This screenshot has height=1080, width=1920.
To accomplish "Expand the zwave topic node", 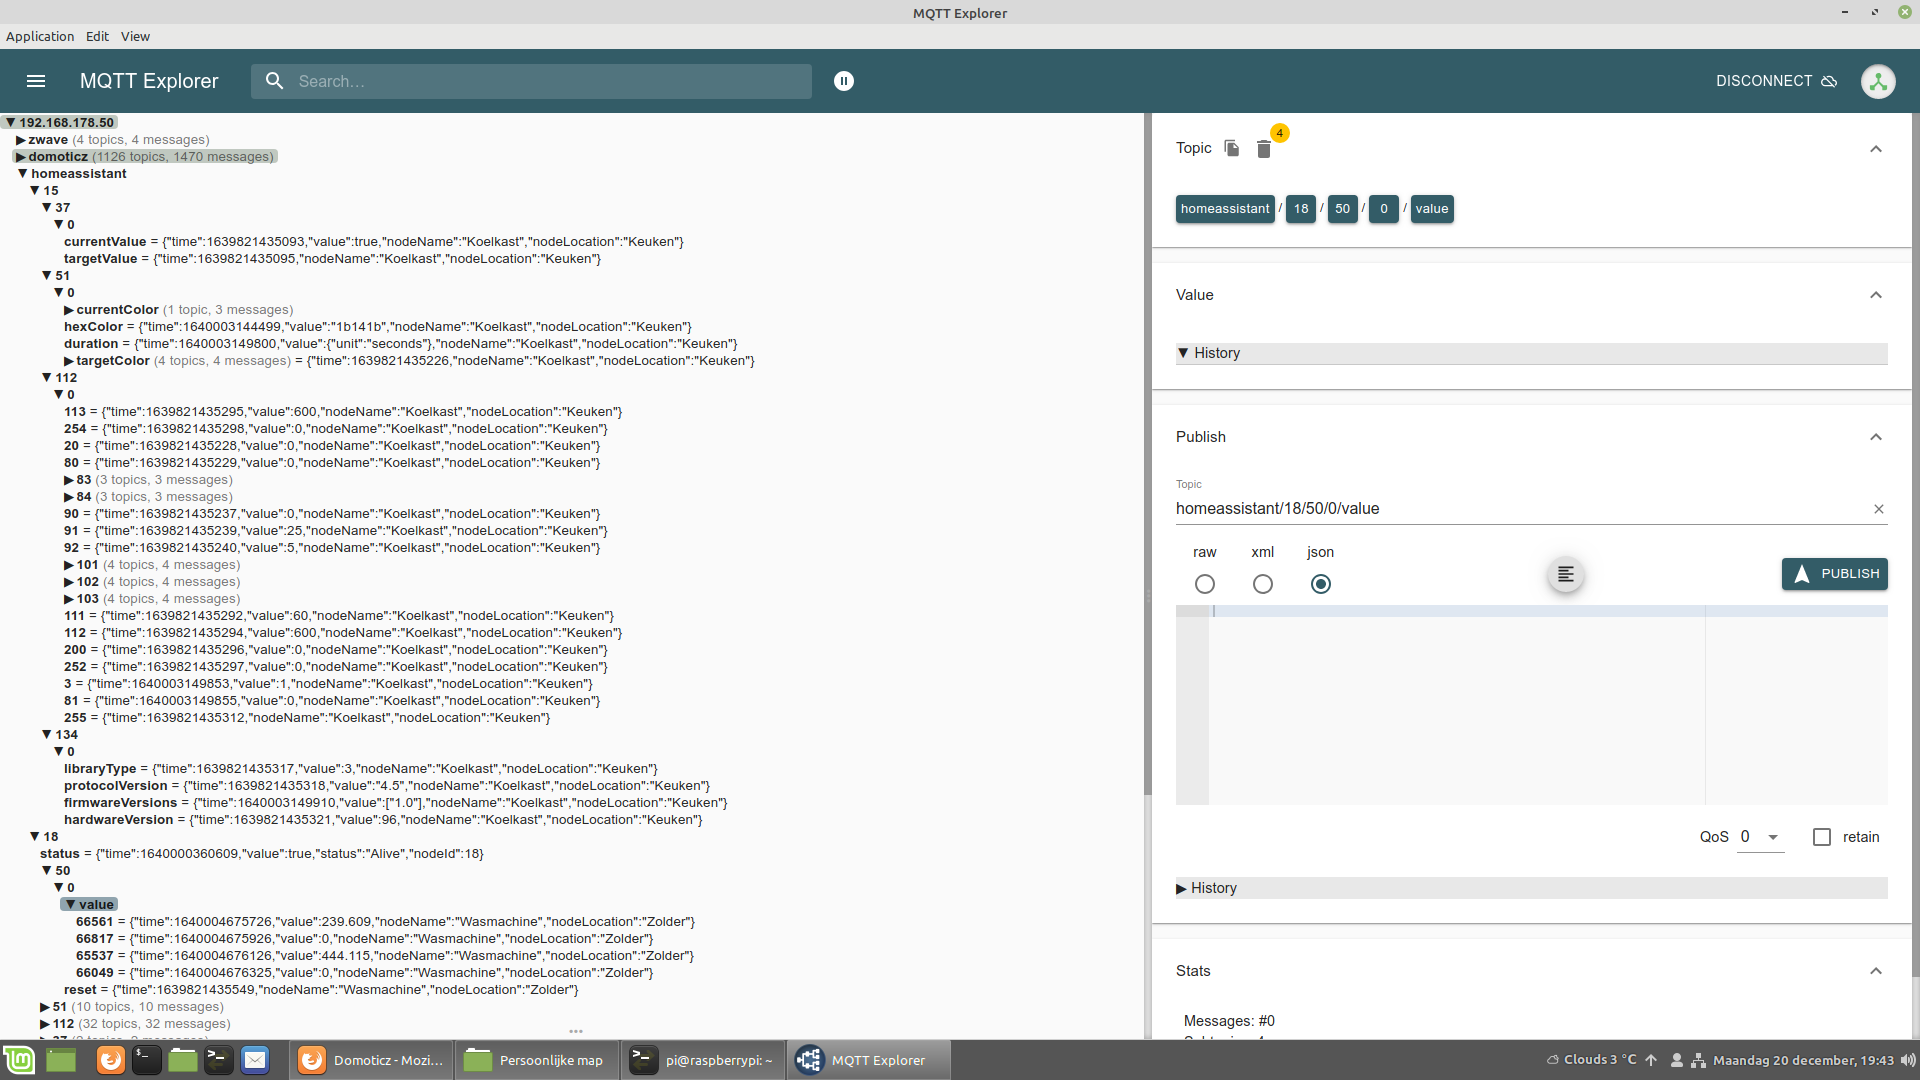I will 21,140.
